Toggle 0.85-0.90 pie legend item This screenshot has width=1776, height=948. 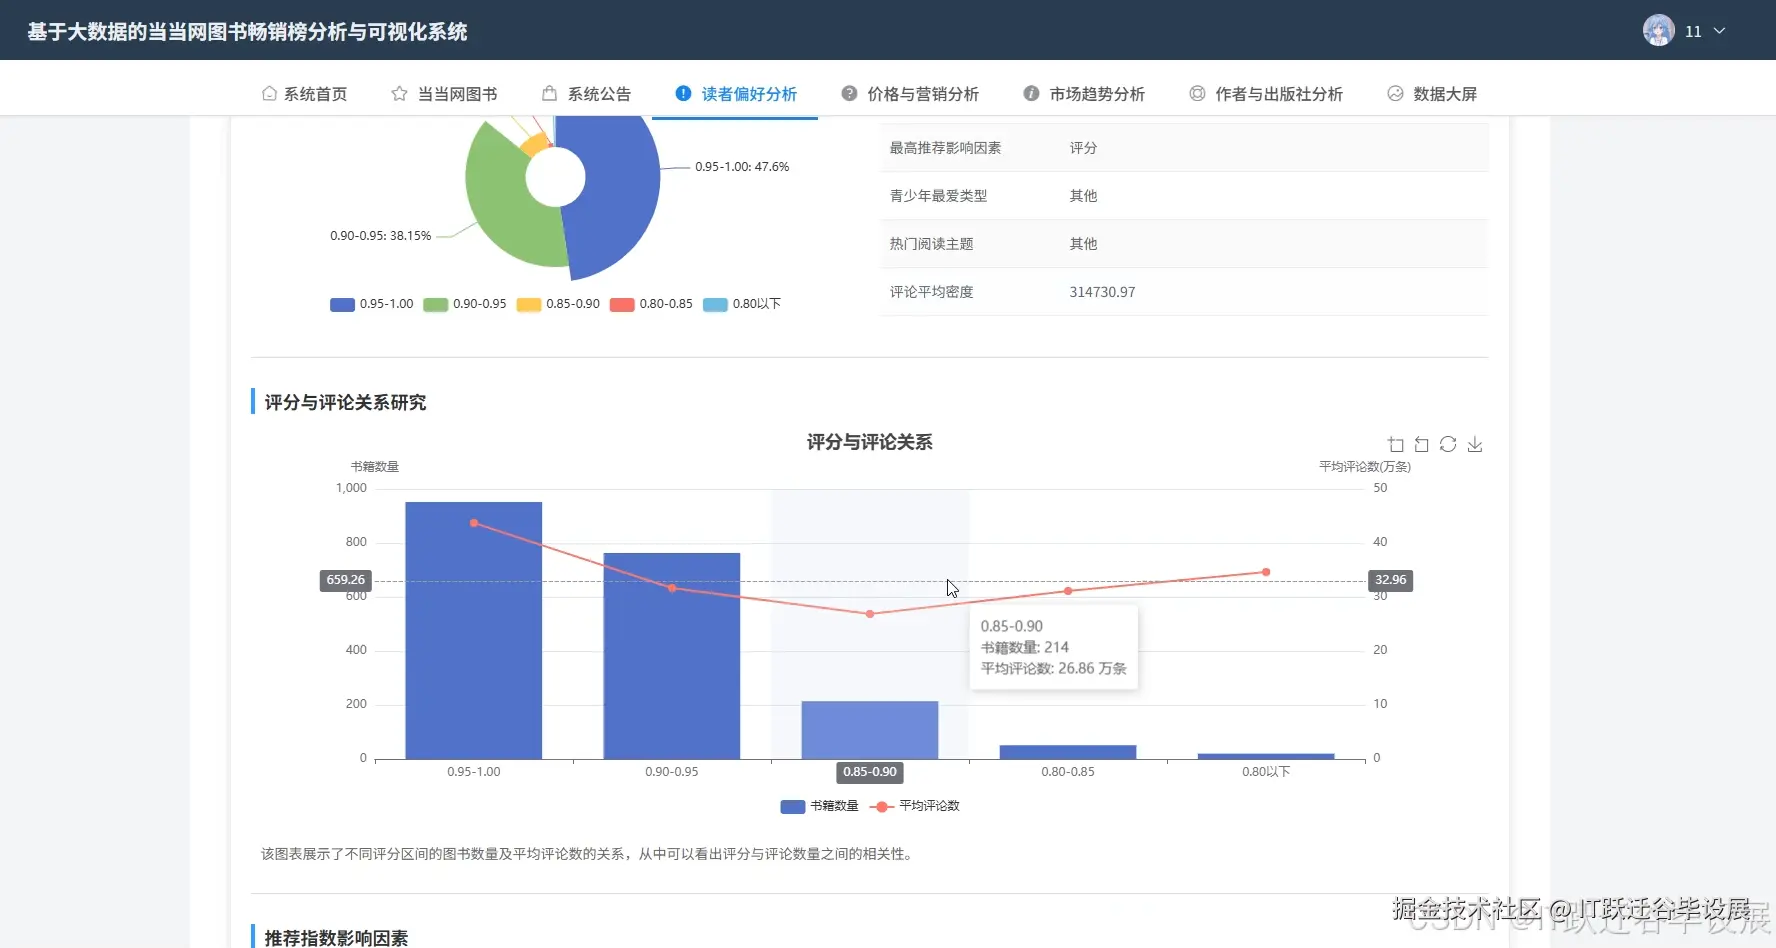coord(558,304)
